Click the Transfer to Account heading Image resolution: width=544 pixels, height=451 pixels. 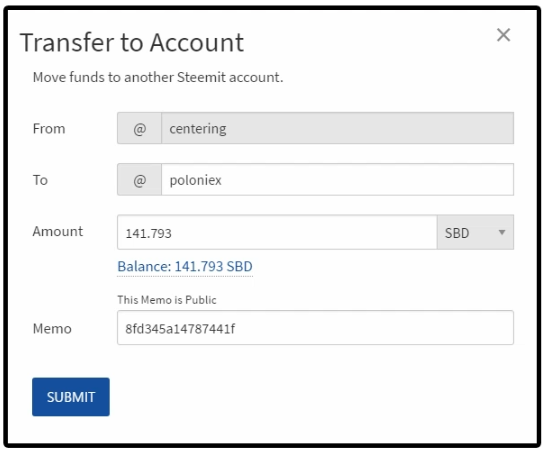point(132,43)
